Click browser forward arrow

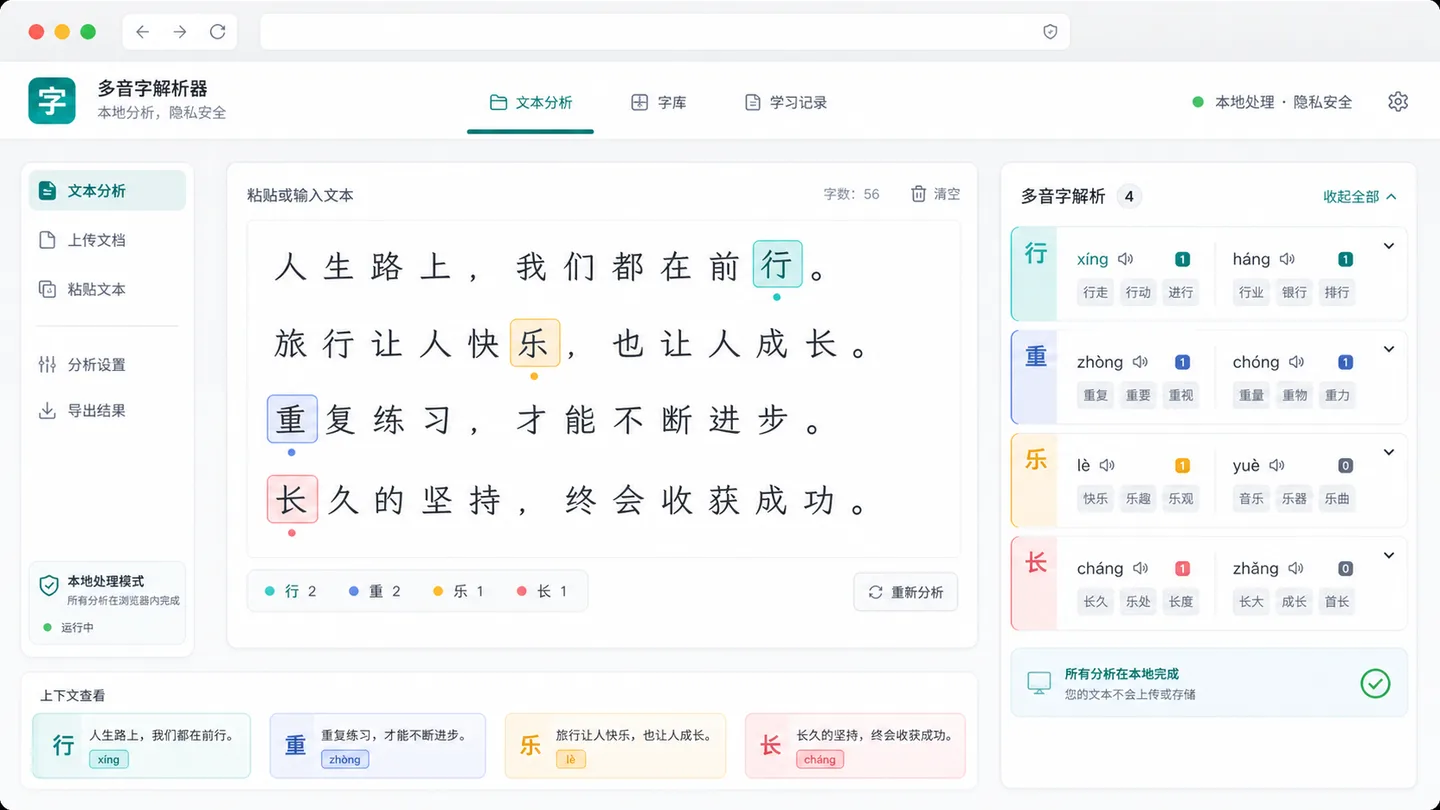pos(180,32)
